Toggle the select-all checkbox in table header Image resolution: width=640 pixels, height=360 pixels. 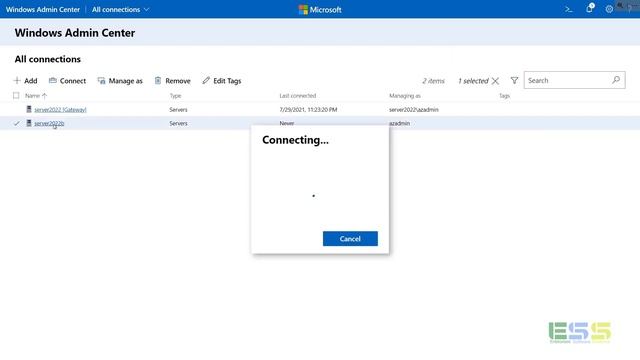[16, 96]
